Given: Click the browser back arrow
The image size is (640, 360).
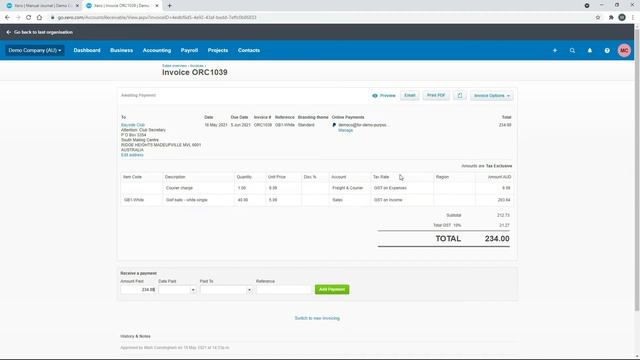Looking at the screenshot, I should coord(7,18).
